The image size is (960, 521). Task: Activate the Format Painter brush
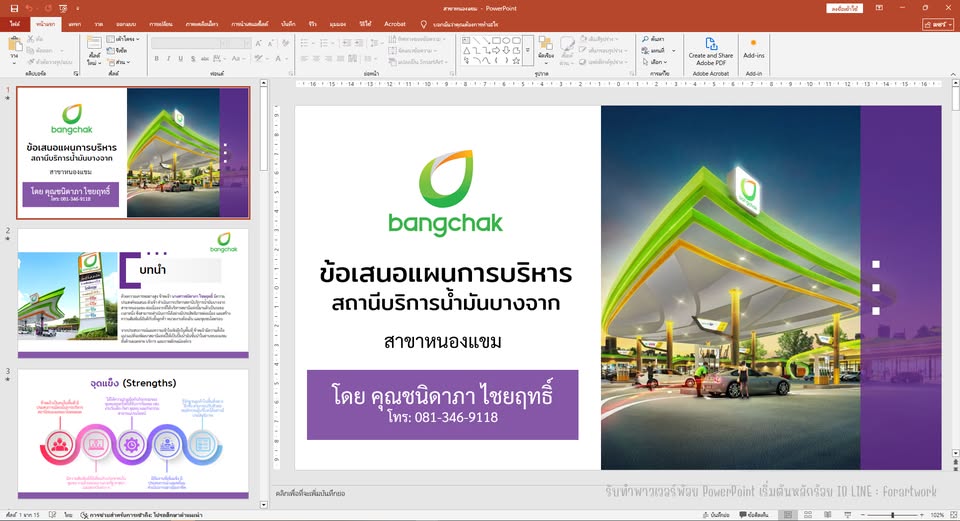49,62
